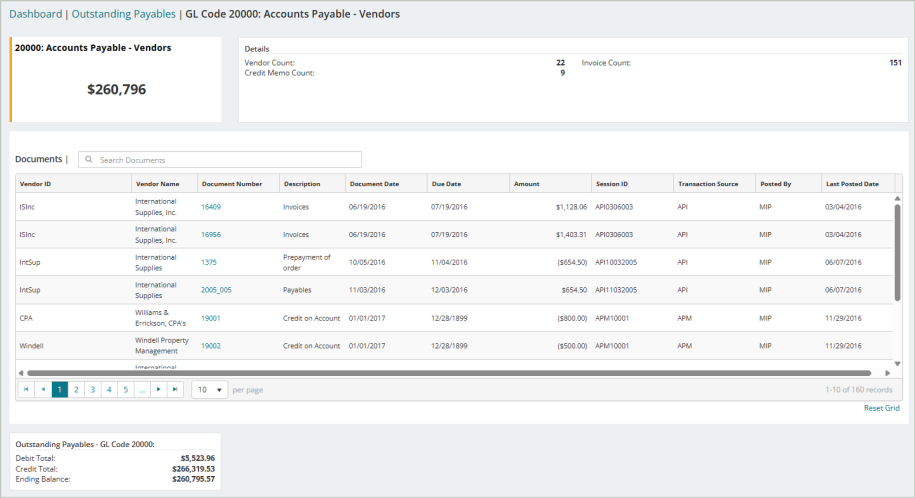Click the Prepayment of order description

(306, 262)
